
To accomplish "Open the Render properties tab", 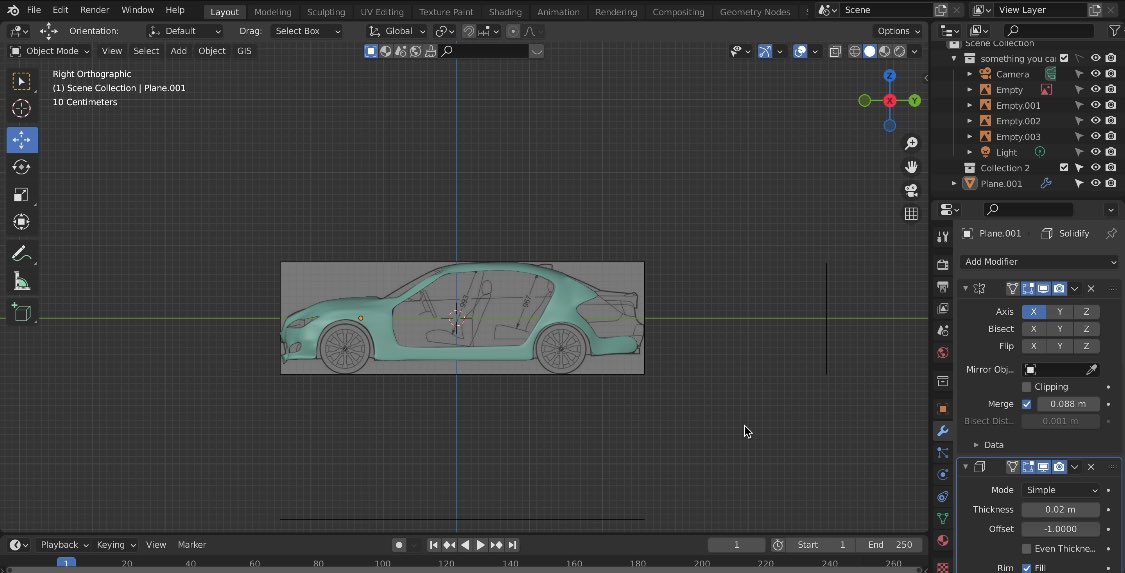I will pos(943,265).
